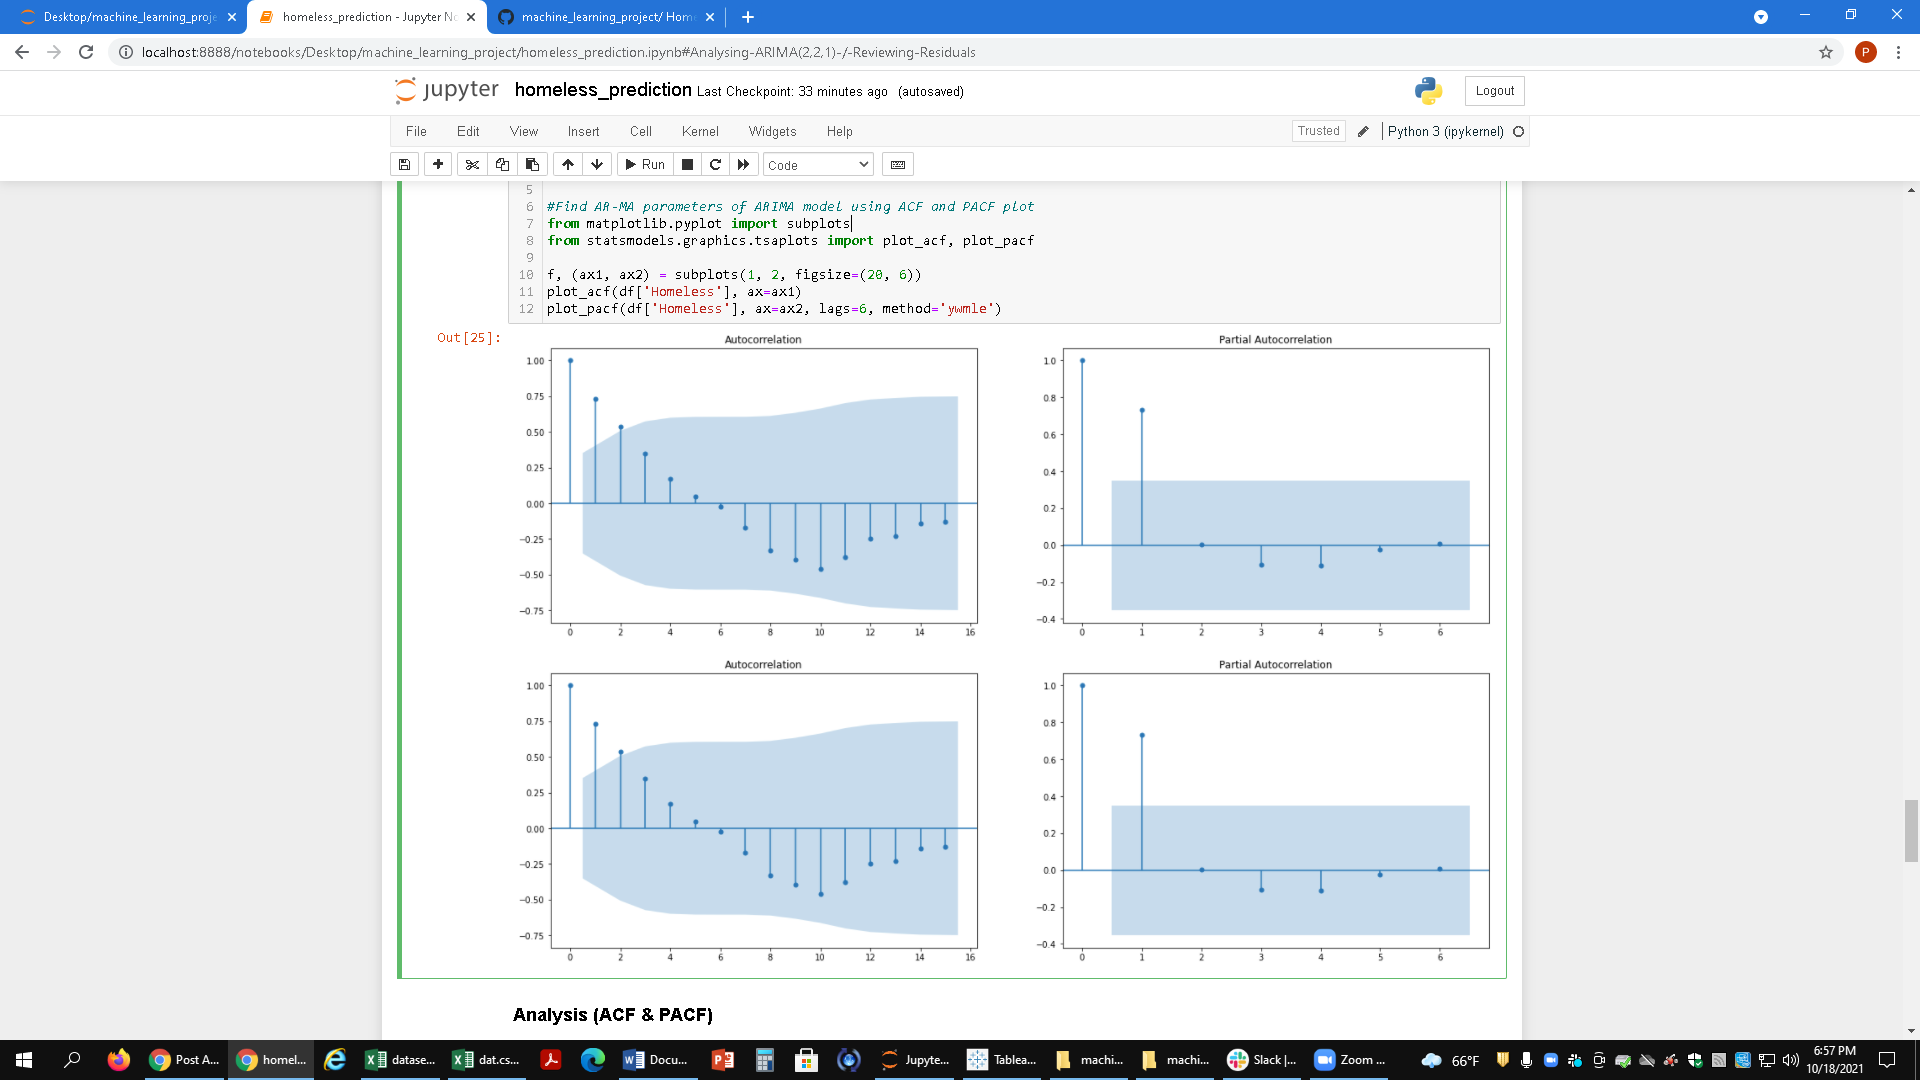Open Windows search from taskbar
This screenshot has width=1920, height=1080.
tap(72, 1059)
